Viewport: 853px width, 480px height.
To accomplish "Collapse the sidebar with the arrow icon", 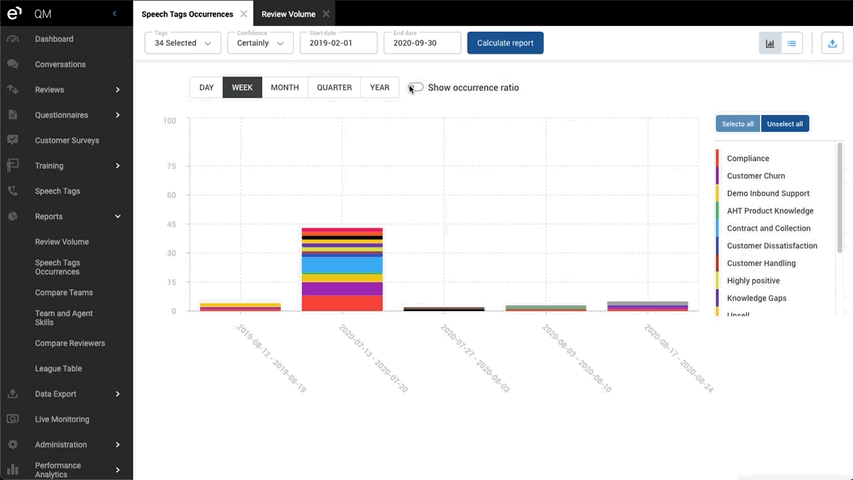I will coord(114,14).
